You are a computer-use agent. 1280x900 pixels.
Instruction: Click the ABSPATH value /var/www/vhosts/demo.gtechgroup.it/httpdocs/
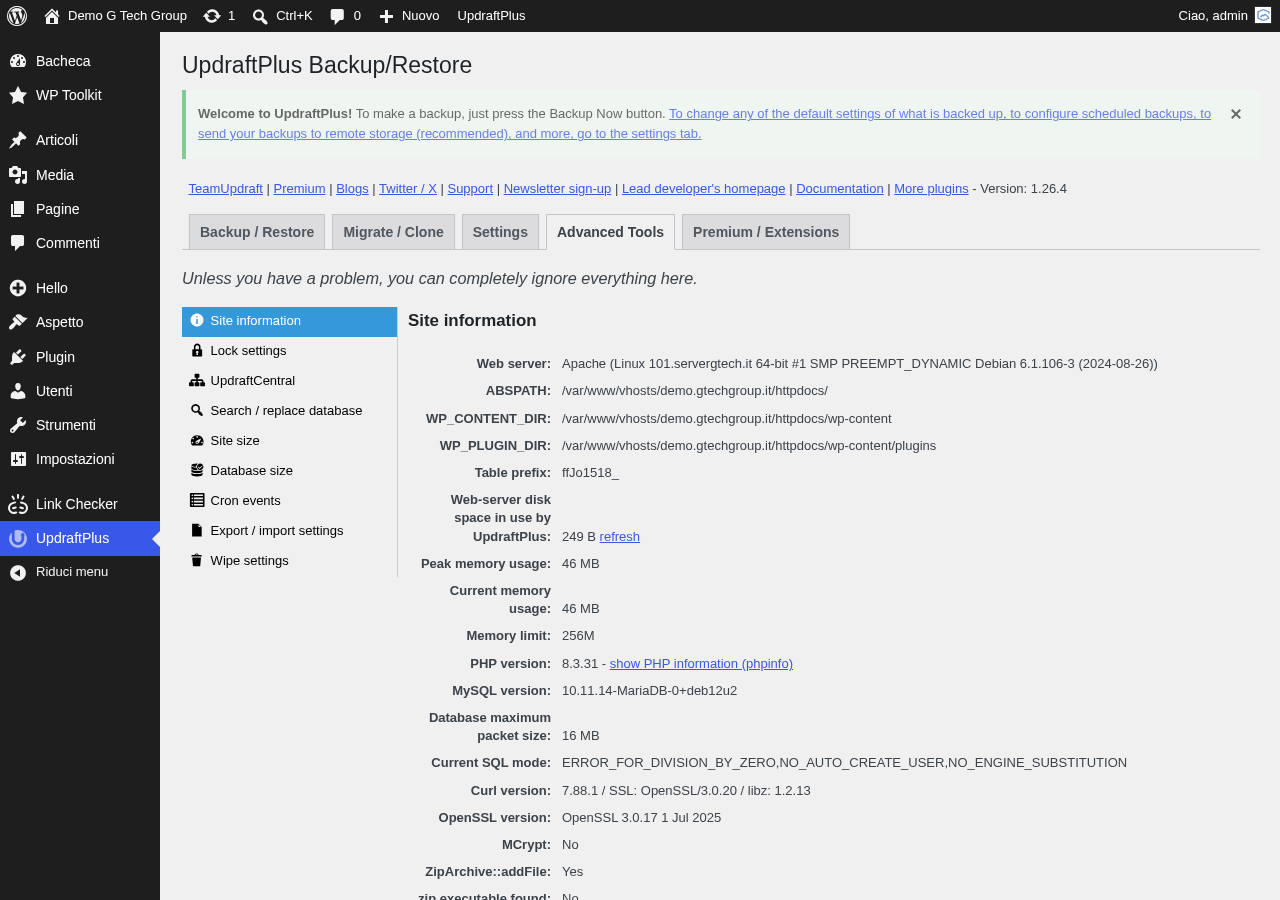point(695,391)
